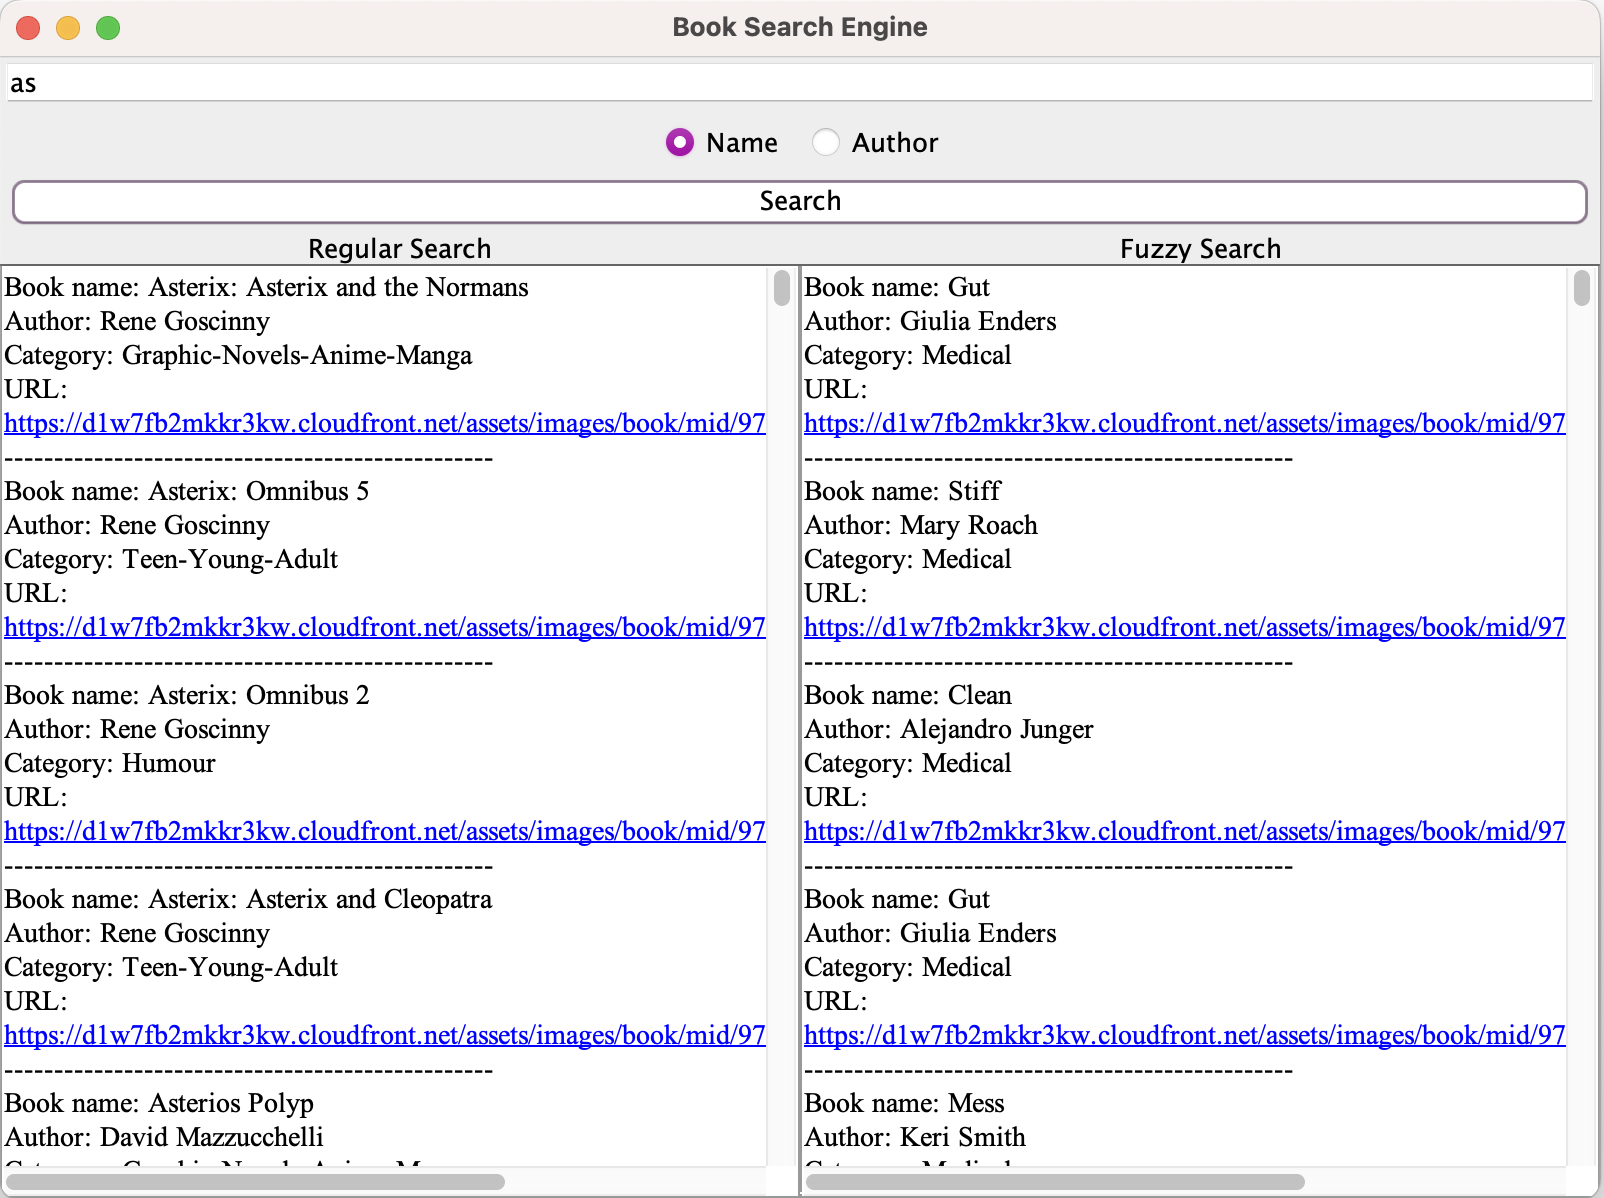Click 'Author: David Mazzucchelli' line
Screen dimensions: 1604x1198
[164, 1137]
